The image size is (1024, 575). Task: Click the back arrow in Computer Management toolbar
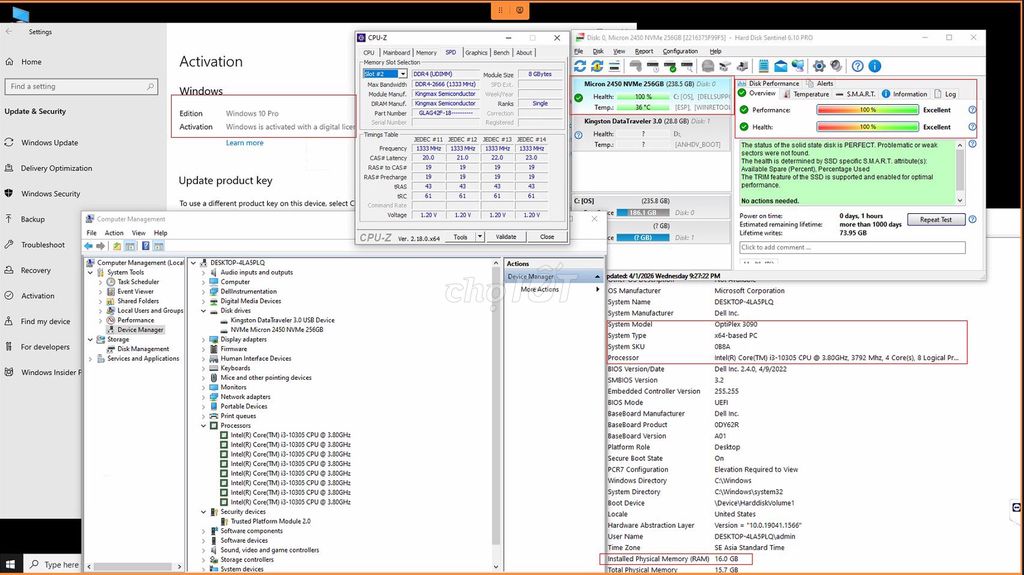click(88, 246)
